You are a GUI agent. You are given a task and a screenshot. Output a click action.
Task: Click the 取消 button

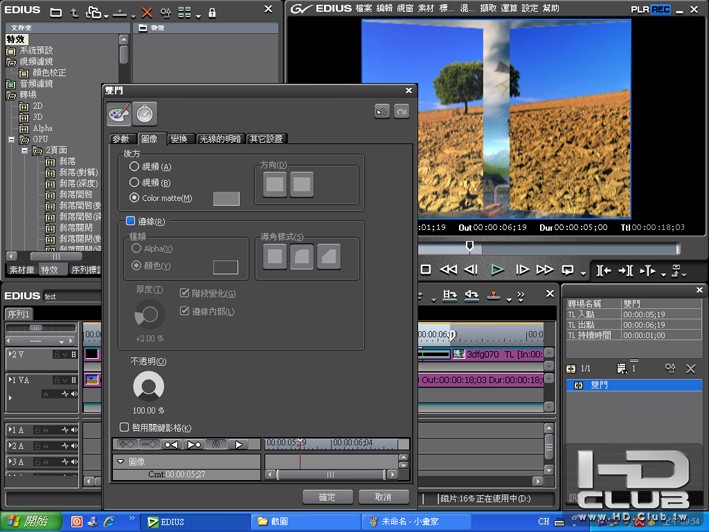[x=383, y=496]
